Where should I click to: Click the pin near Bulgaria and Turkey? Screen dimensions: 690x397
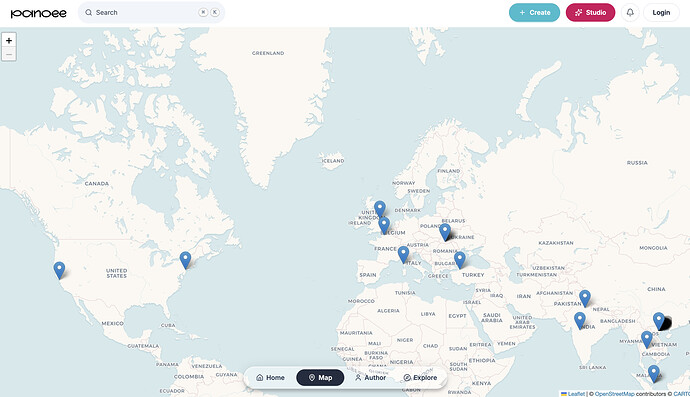click(x=459, y=260)
